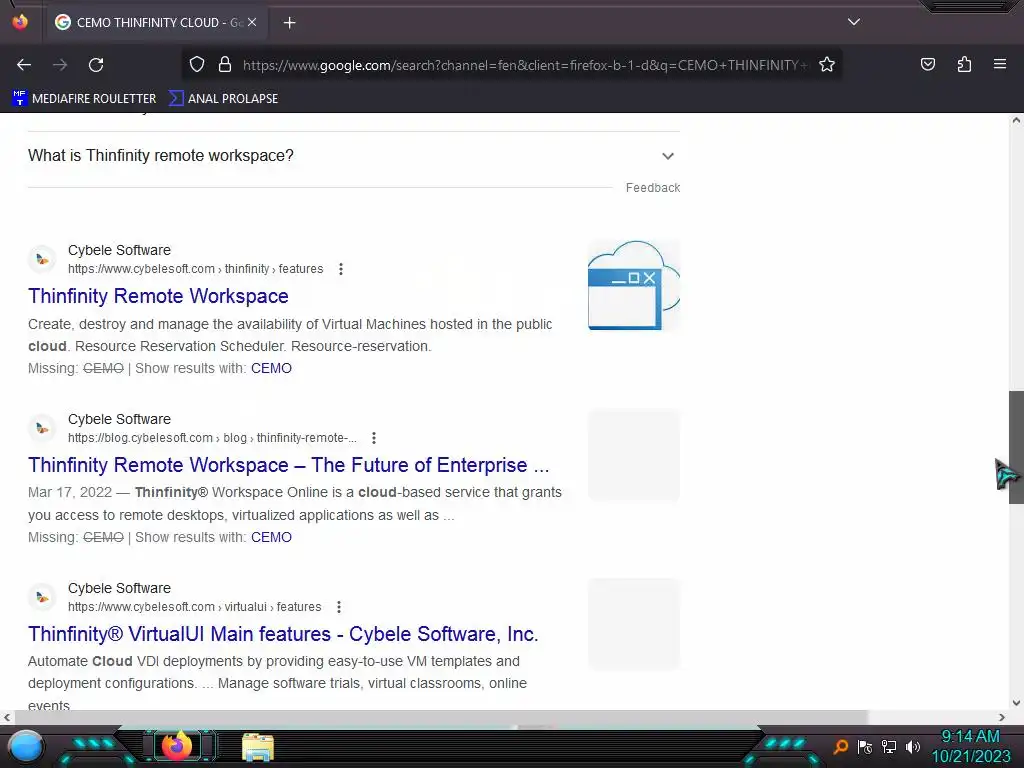Open more options for blog.cybelesoft result
Image resolution: width=1024 pixels, height=768 pixels.
(x=374, y=438)
